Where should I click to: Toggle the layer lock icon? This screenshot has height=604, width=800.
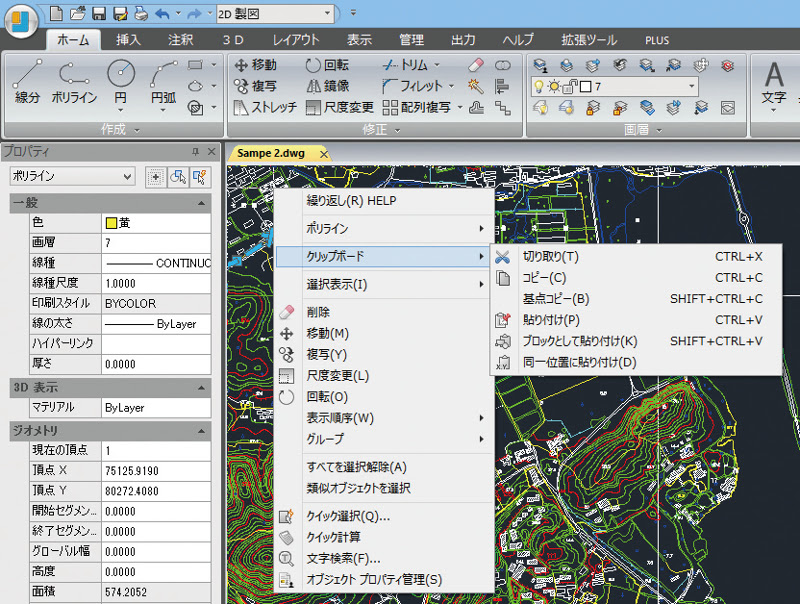[x=570, y=87]
